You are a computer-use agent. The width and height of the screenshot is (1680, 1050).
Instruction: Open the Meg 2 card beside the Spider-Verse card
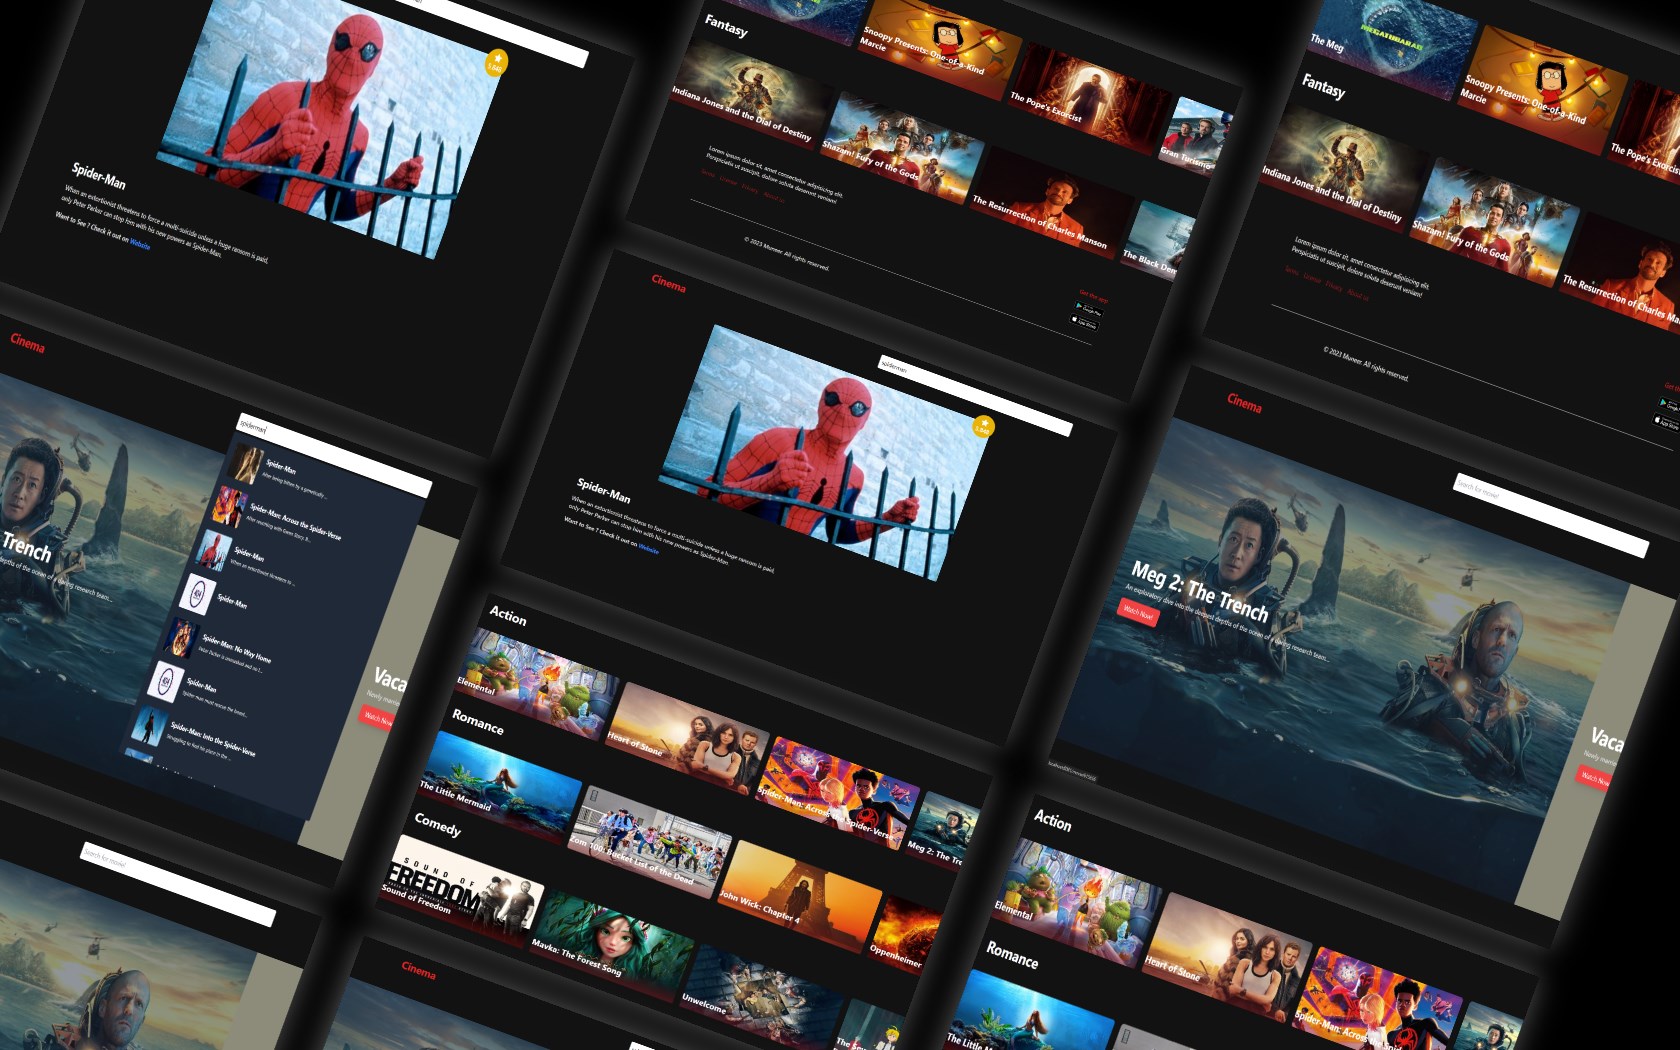[x=938, y=830]
